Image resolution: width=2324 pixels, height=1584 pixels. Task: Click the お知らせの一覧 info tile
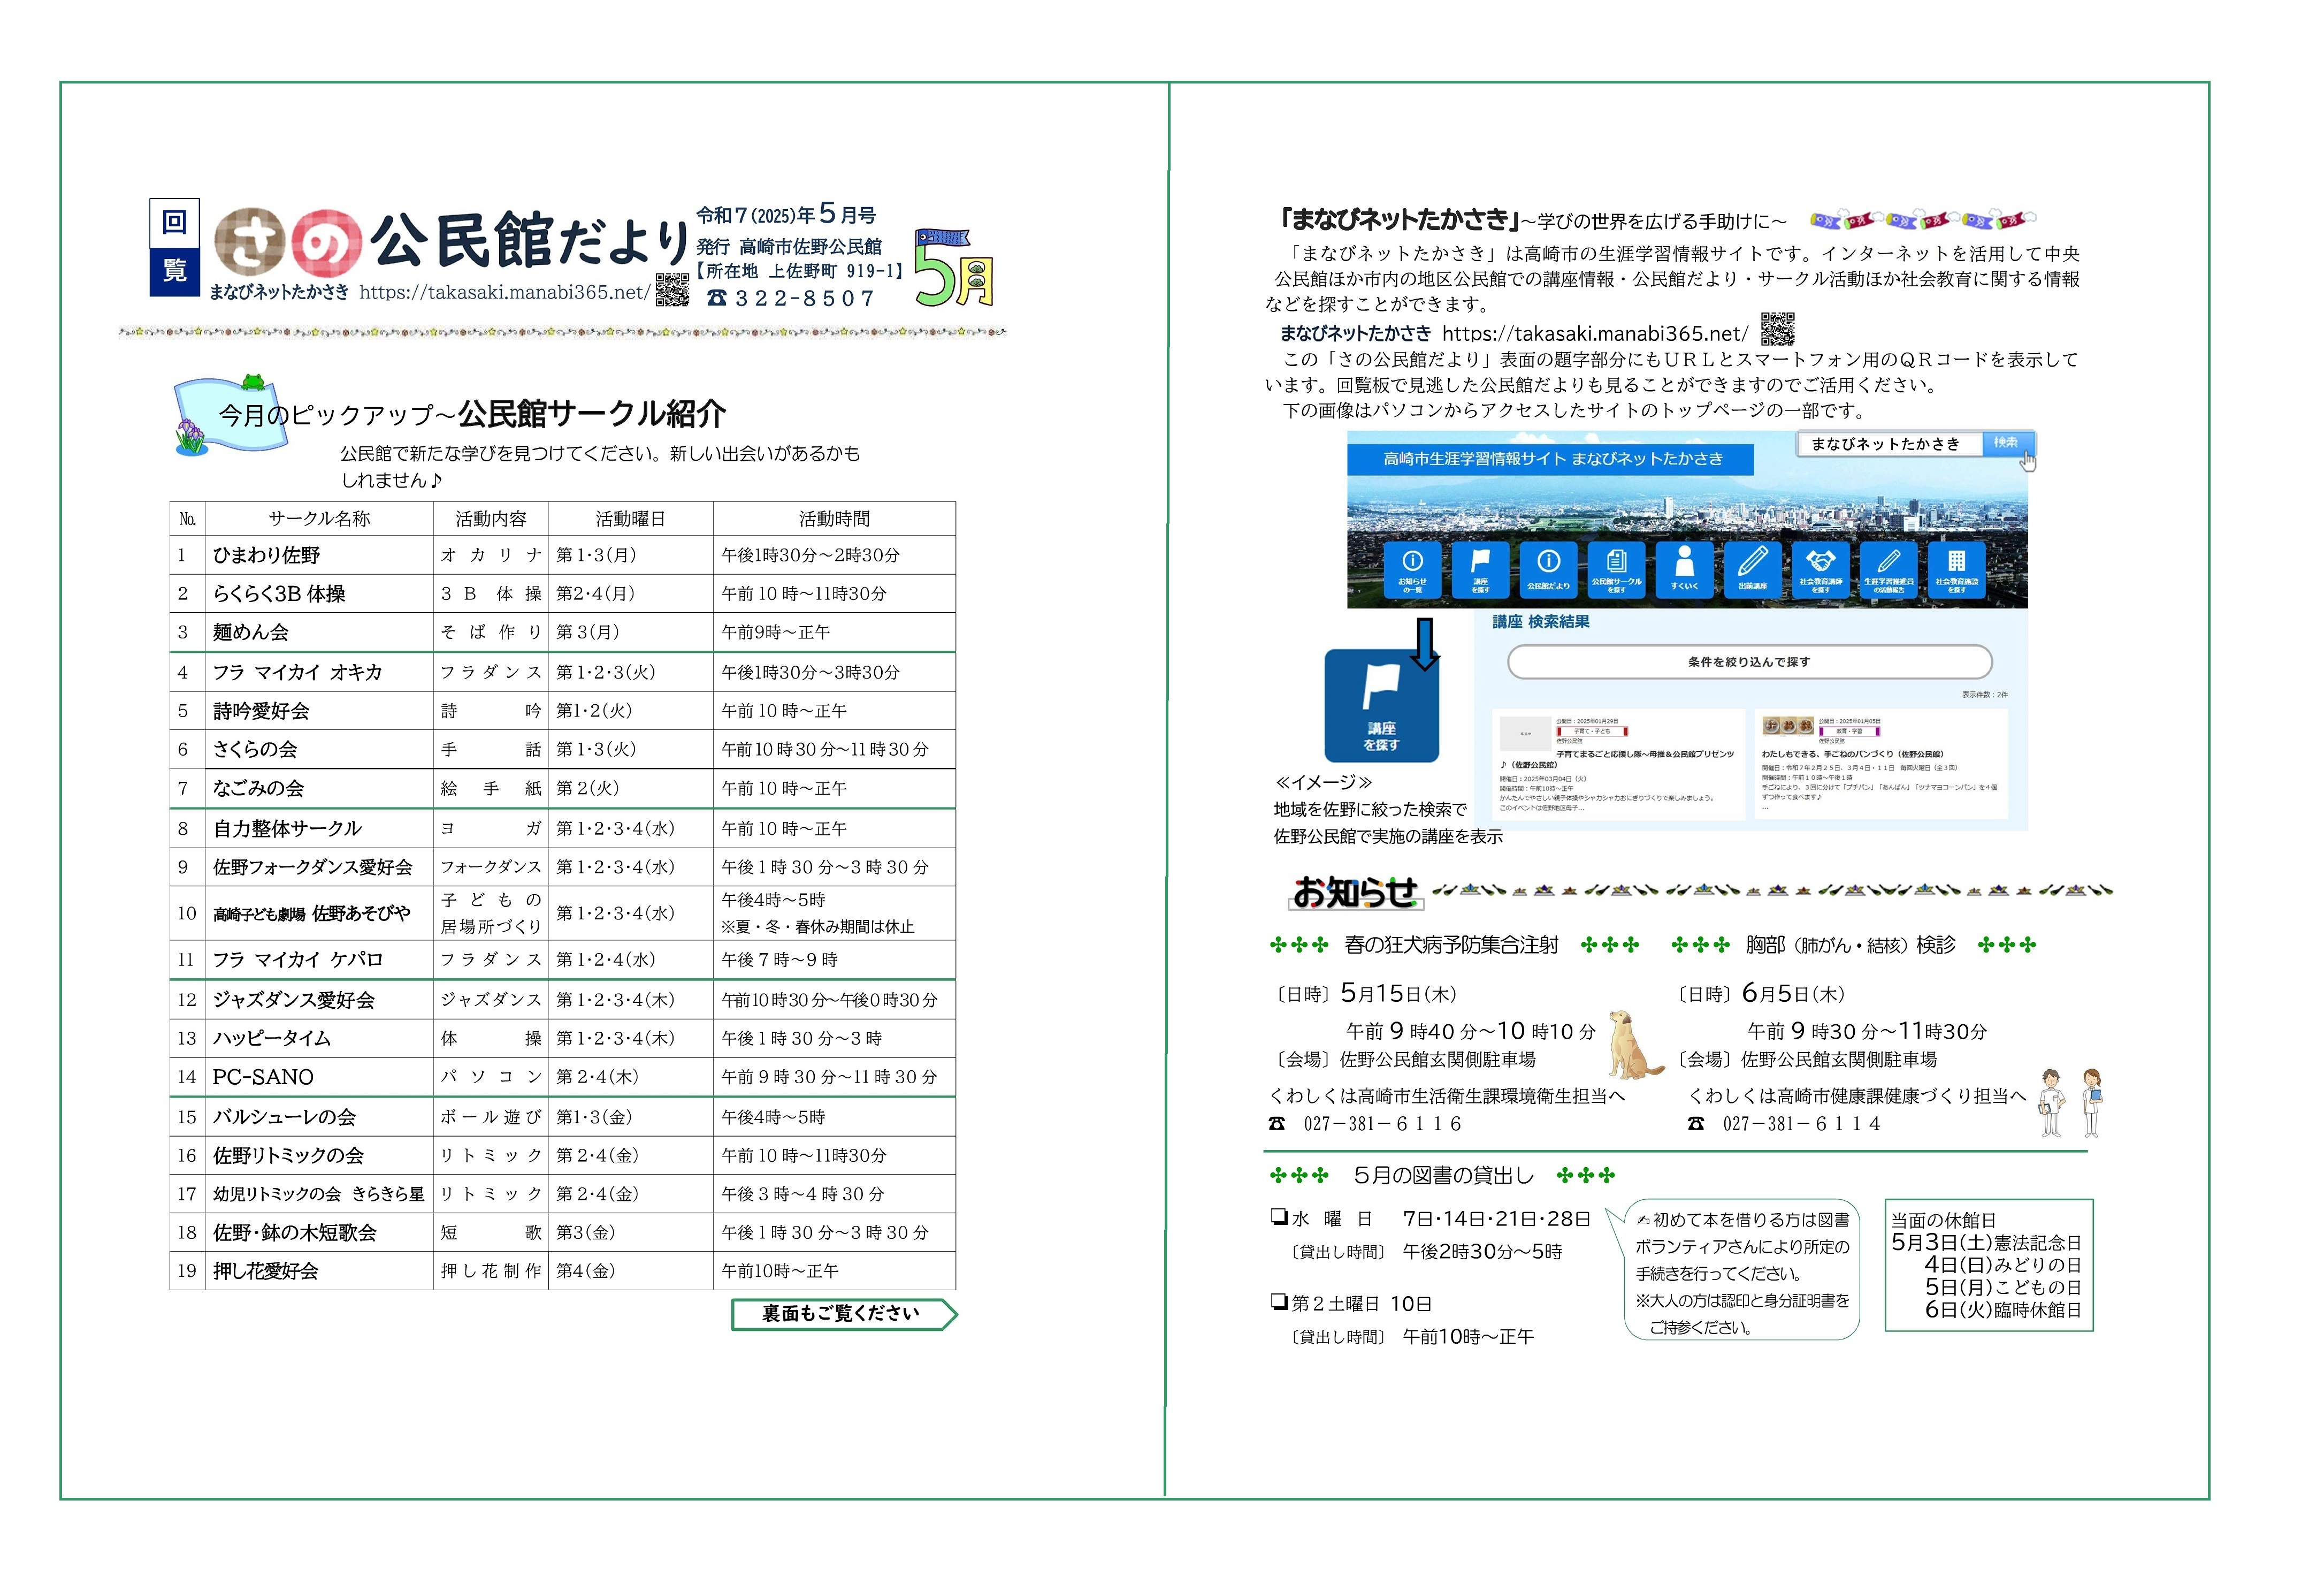click(x=1412, y=569)
